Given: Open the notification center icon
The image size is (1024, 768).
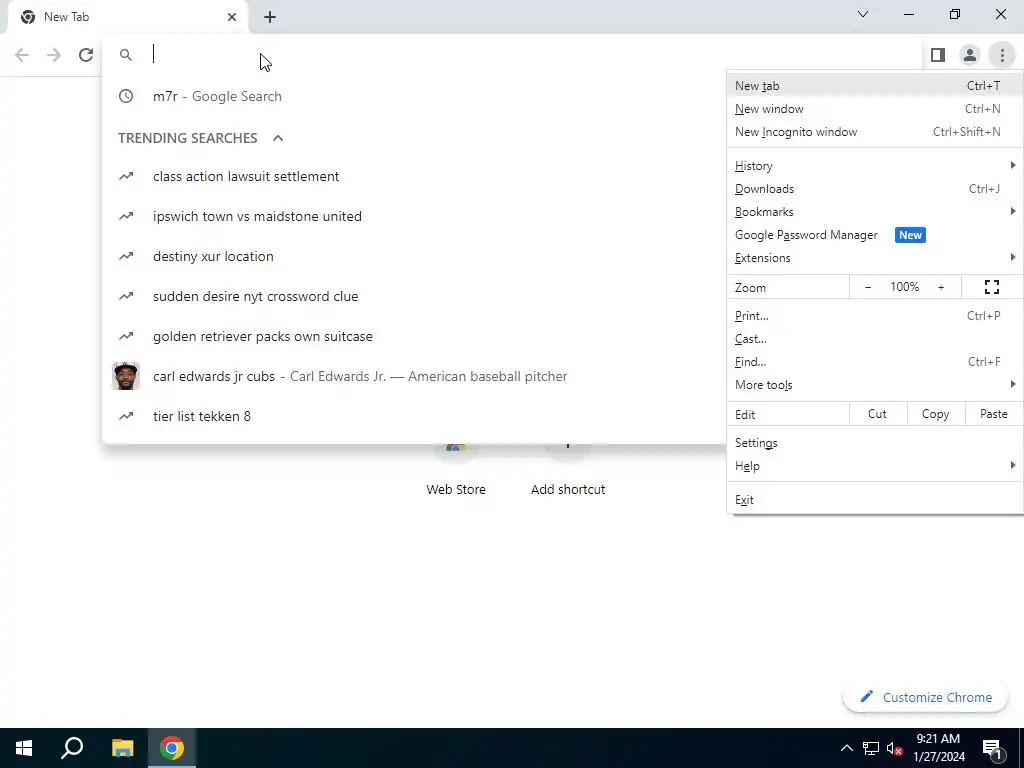Looking at the screenshot, I should click(992, 748).
